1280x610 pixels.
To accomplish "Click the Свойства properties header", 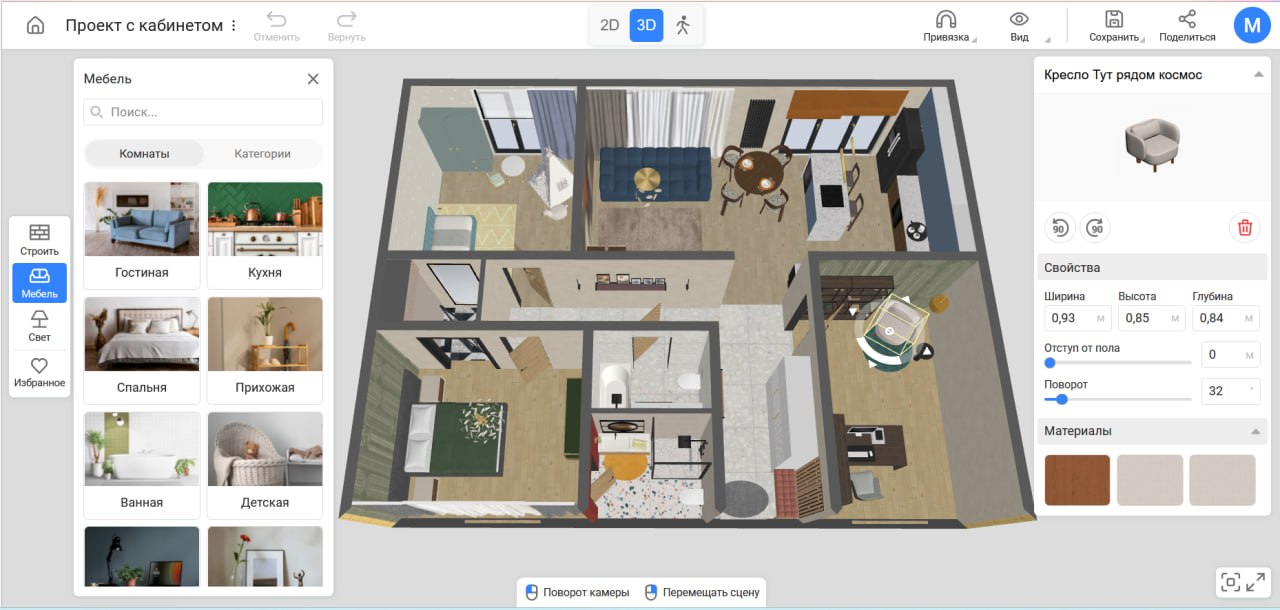I will click(x=1153, y=267).
